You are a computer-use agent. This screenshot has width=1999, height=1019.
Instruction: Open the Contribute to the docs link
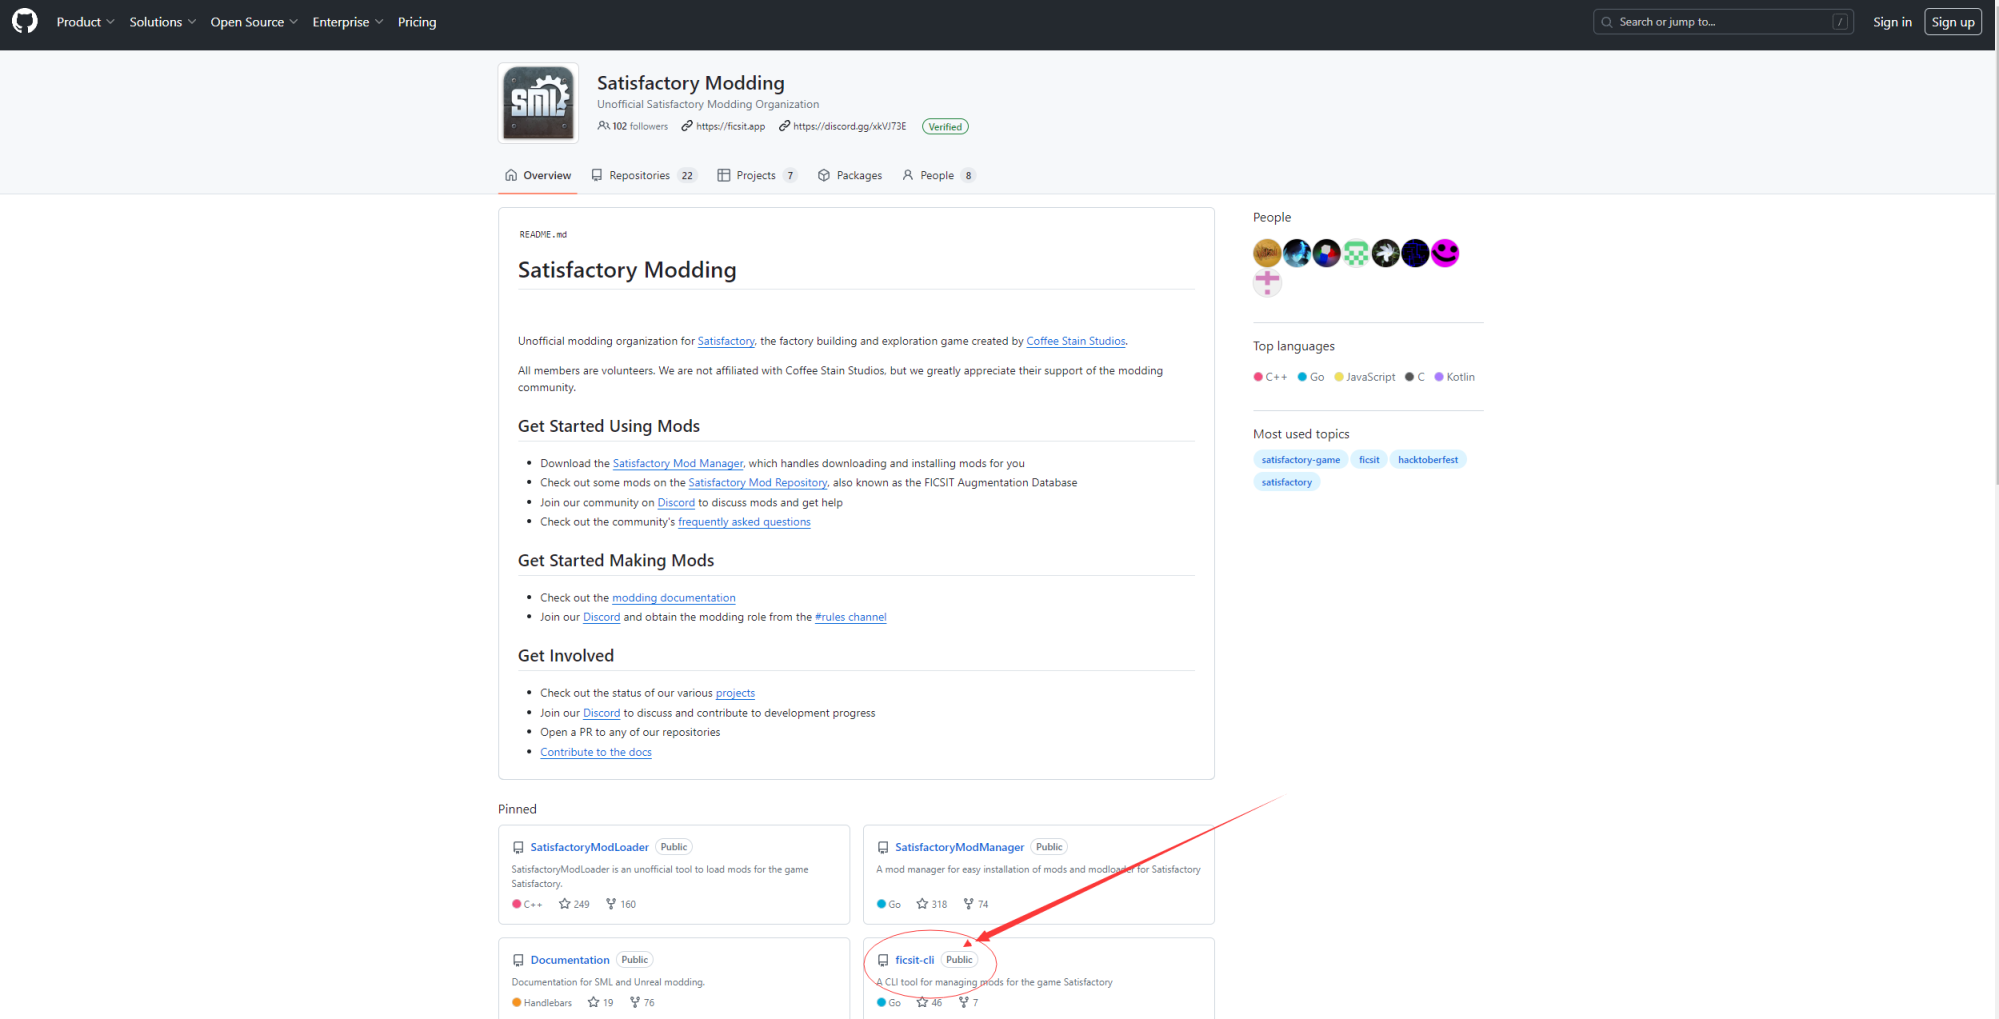pos(596,752)
